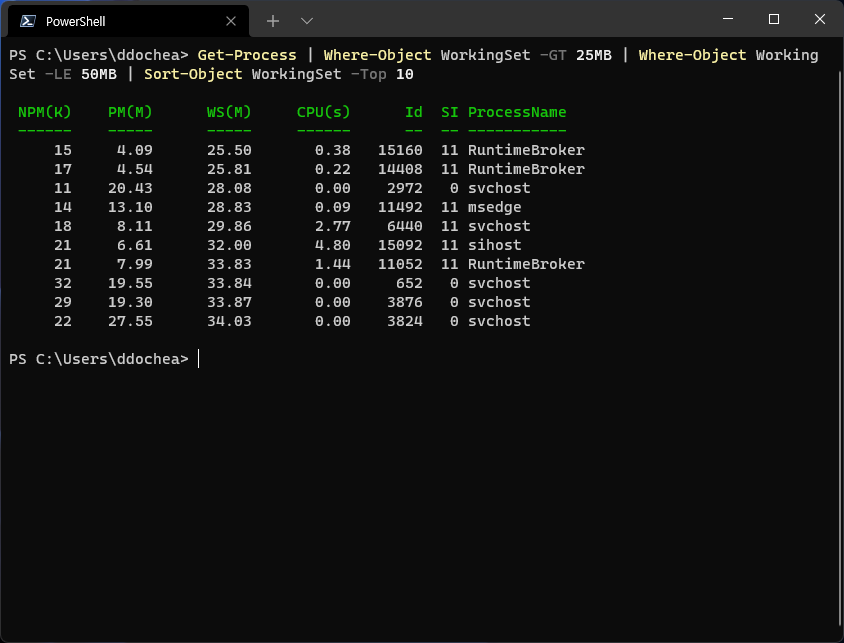Click process Id 652

click(x=410, y=283)
